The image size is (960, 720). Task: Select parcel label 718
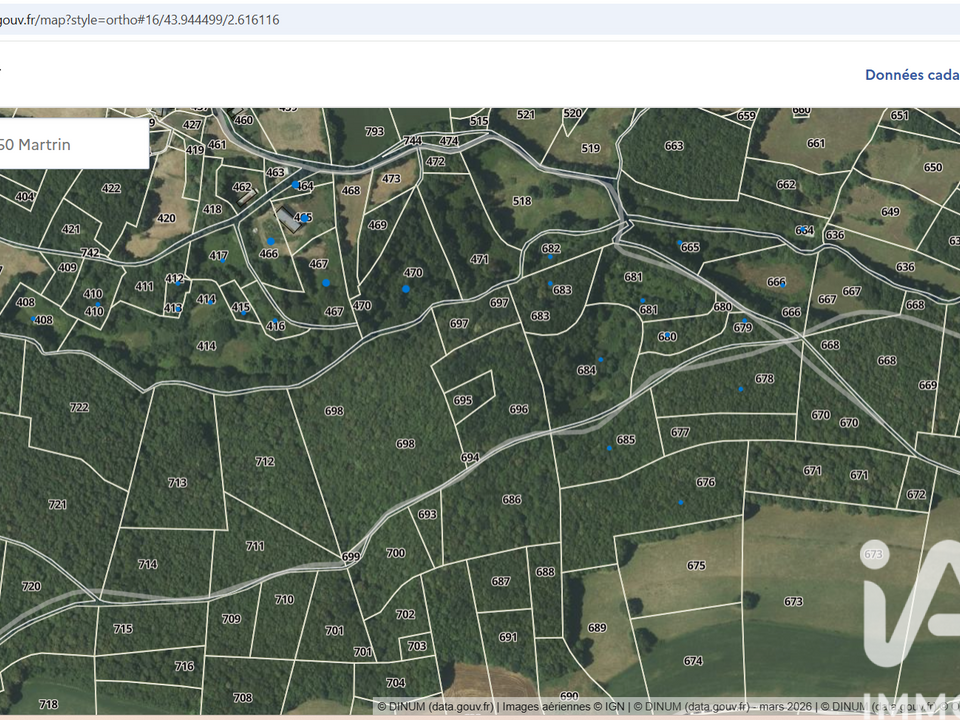(48, 704)
